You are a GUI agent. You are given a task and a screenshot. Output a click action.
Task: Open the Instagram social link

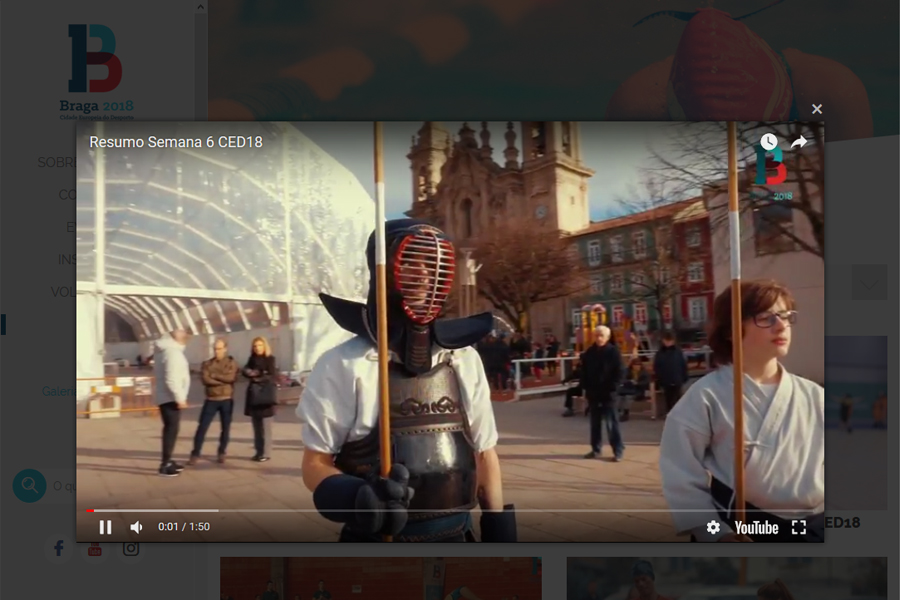131,548
